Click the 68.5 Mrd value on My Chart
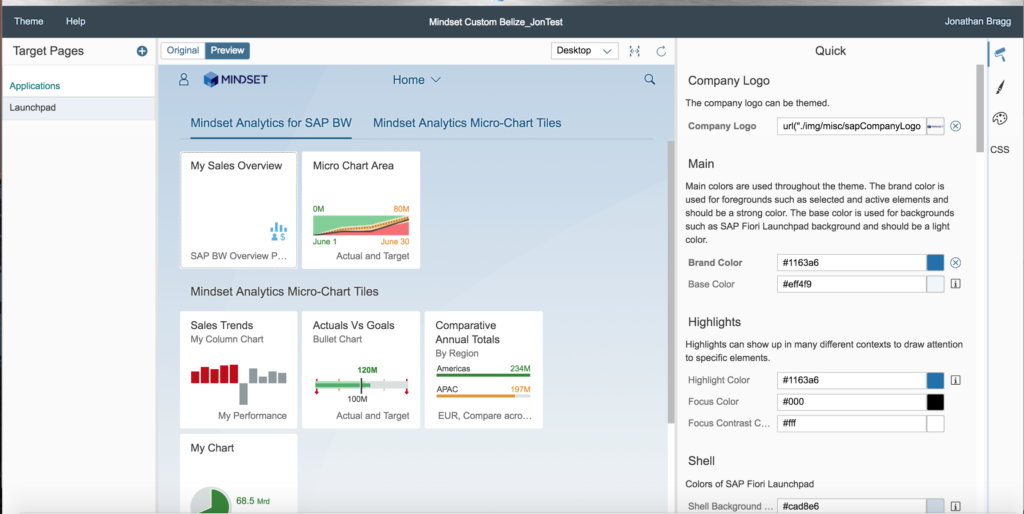This screenshot has height=514, width=1024. (x=253, y=501)
